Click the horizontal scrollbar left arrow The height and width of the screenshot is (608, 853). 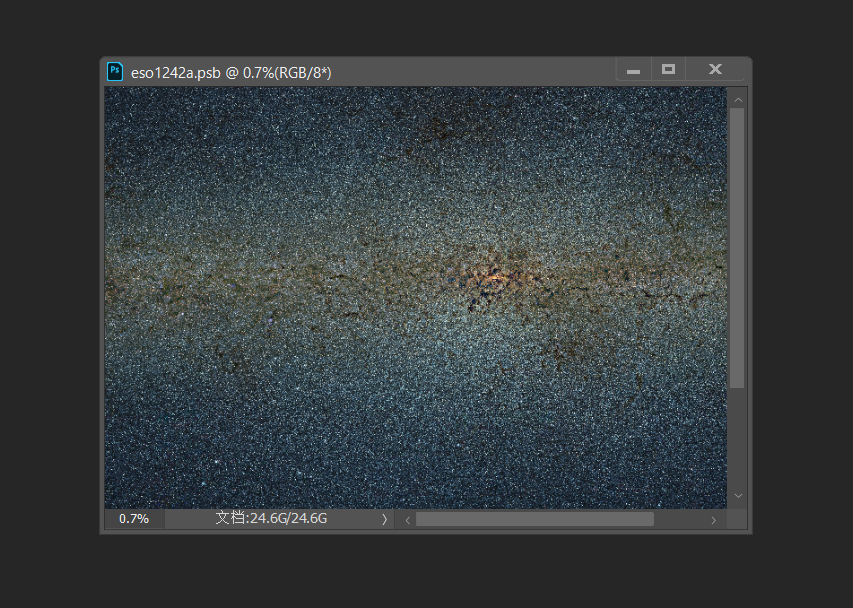pos(407,520)
